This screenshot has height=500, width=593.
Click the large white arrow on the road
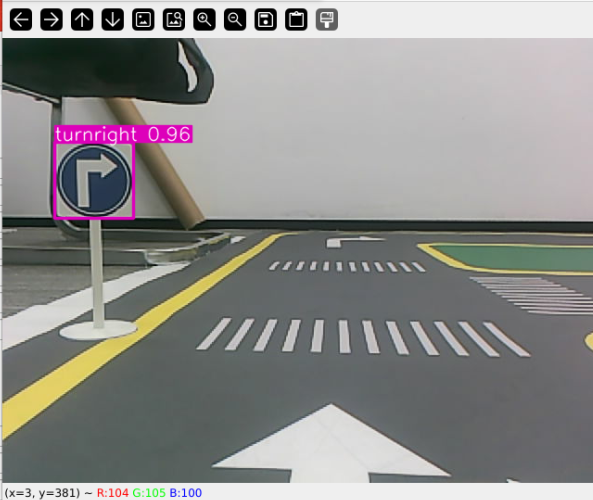[331, 446]
